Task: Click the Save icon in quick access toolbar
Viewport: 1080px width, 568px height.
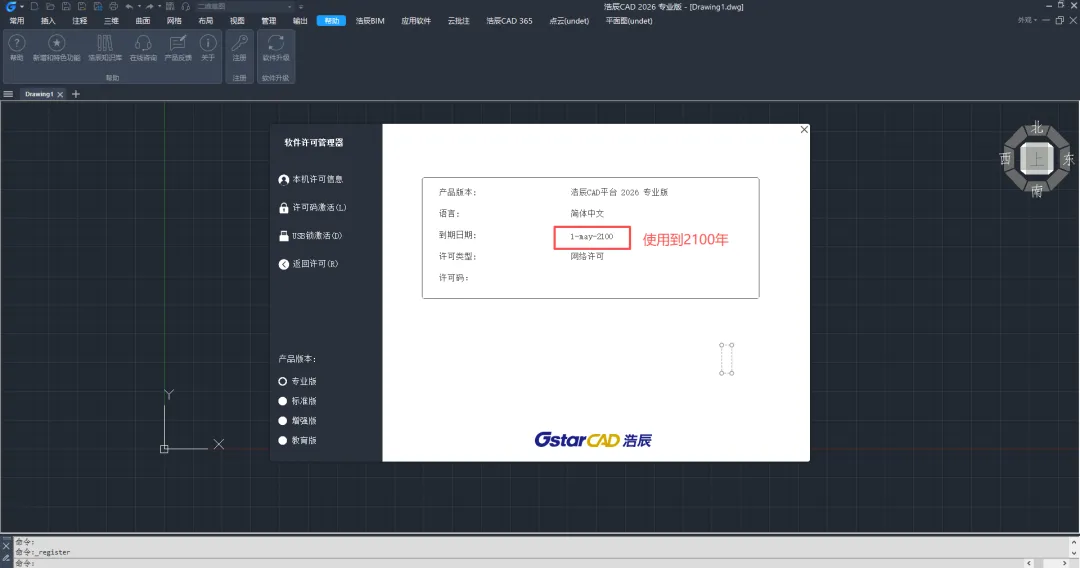Action: coord(66,6)
